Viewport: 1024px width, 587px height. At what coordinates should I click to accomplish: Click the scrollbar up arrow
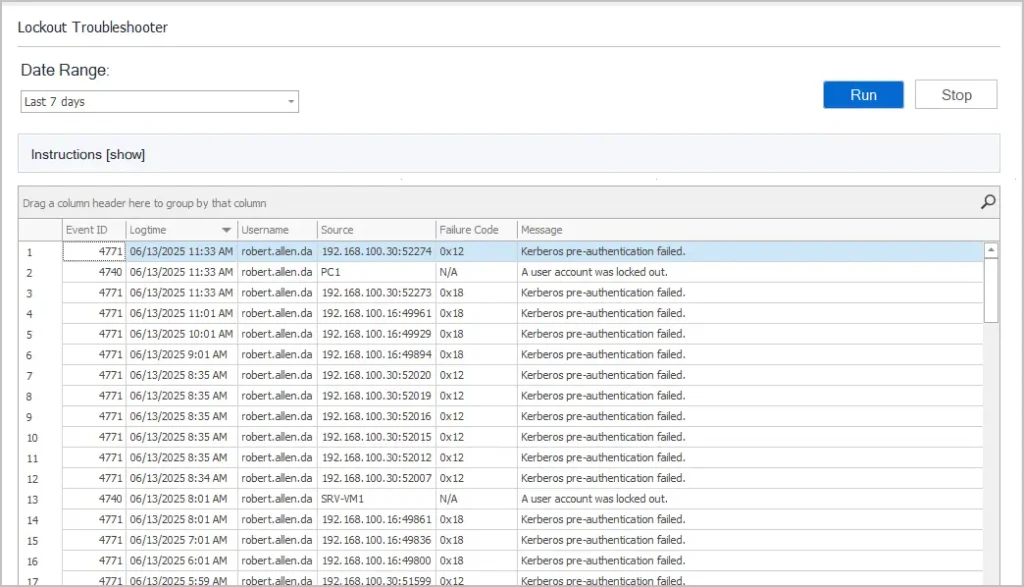pos(991,250)
